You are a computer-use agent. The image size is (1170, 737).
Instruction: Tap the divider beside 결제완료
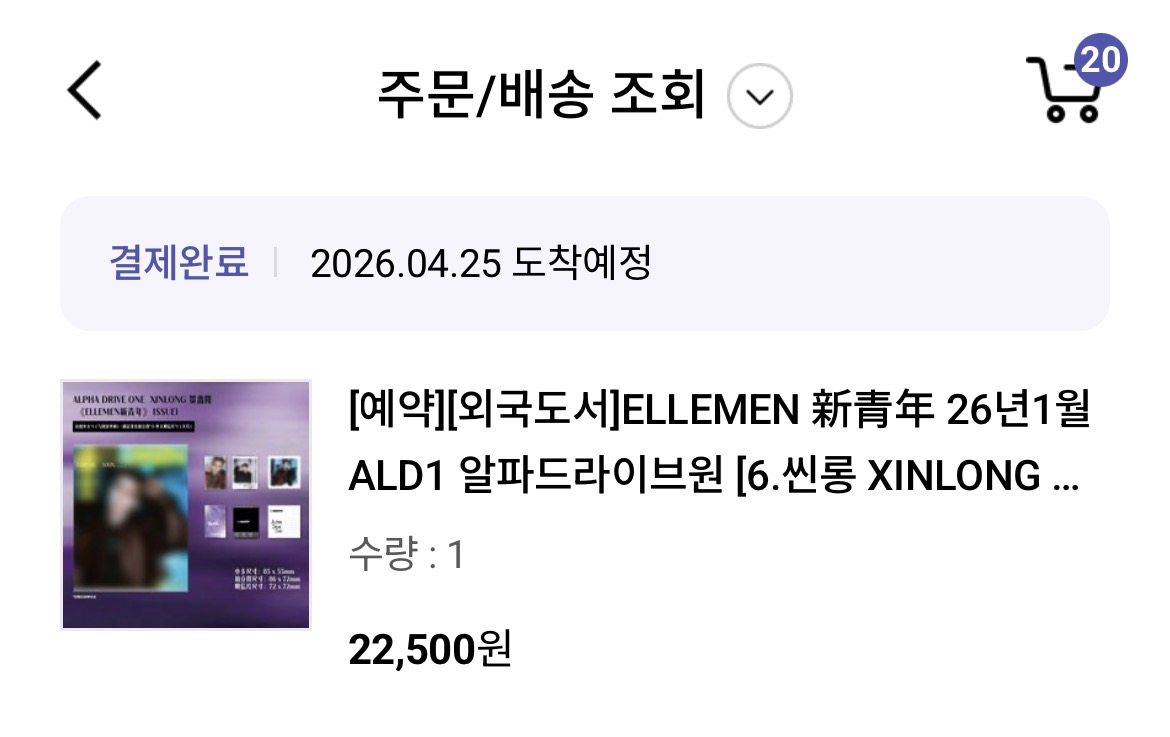[275, 263]
